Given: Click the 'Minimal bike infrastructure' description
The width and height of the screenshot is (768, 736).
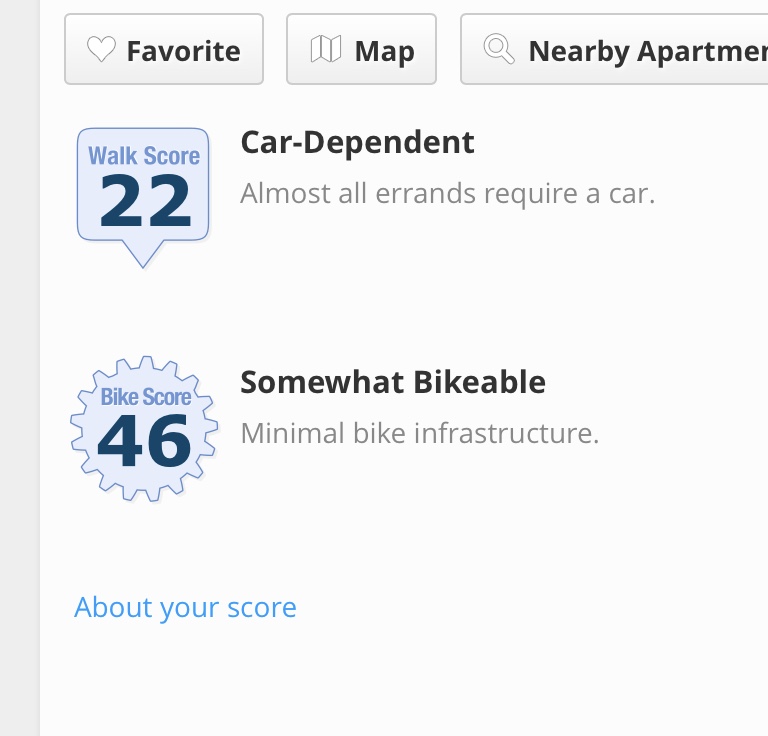Looking at the screenshot, I should (420, 433).
